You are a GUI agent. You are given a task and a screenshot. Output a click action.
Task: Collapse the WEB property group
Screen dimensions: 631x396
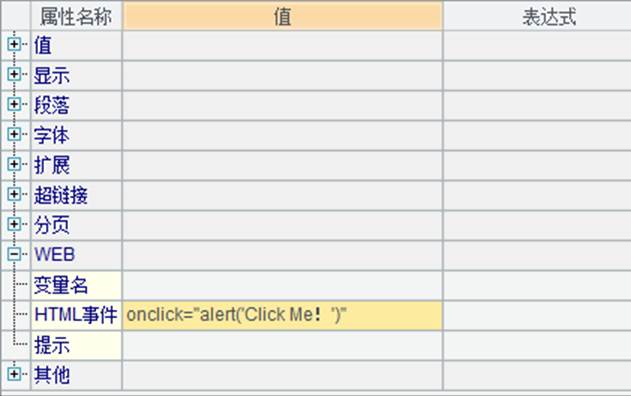[14, 254]
